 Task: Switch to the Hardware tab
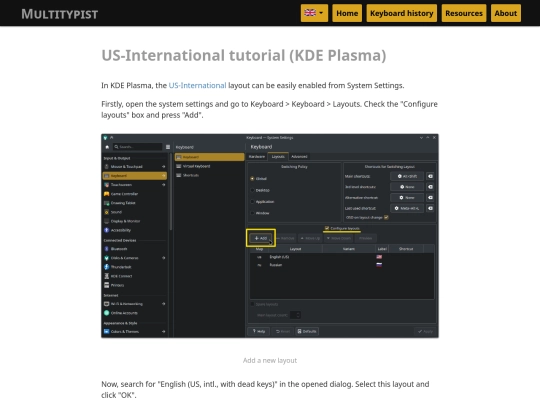click(257, 157)
